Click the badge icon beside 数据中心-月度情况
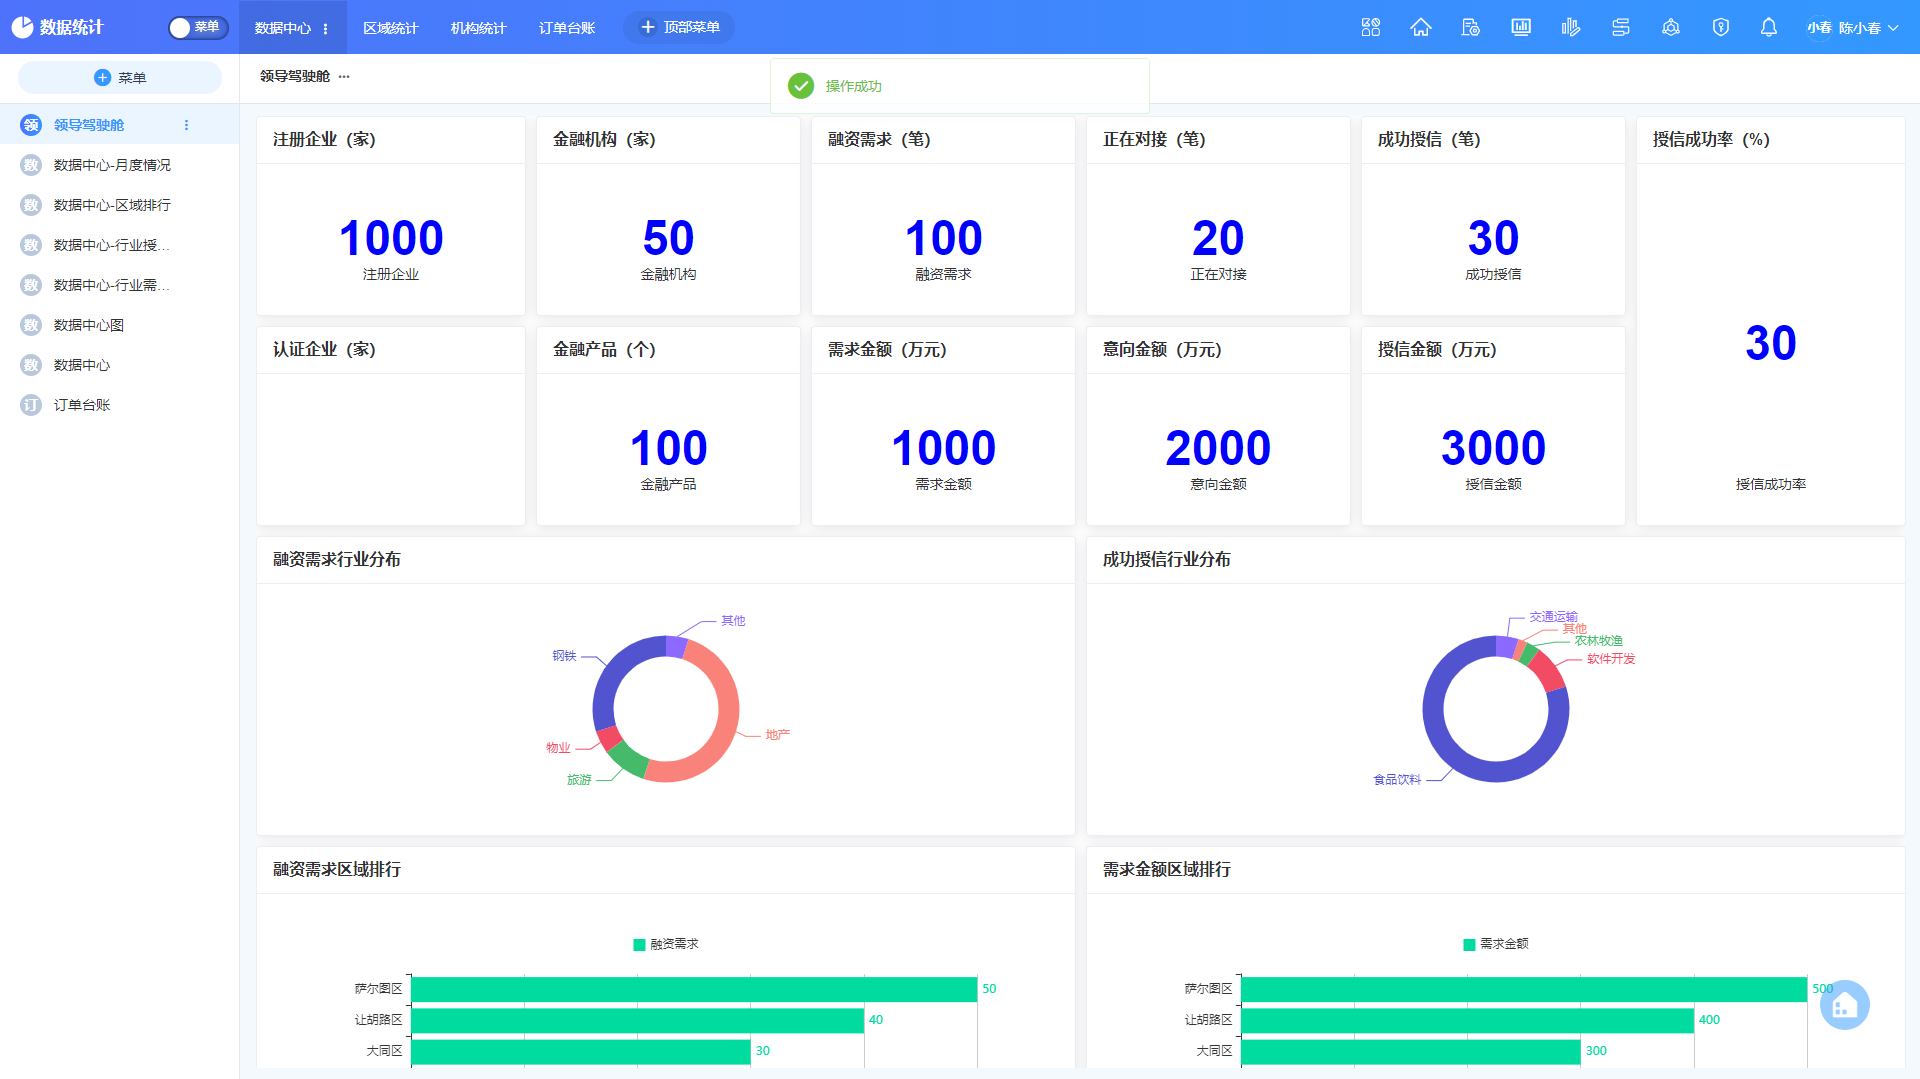This screenshot has height=1079, width=1920. (31, 165)
